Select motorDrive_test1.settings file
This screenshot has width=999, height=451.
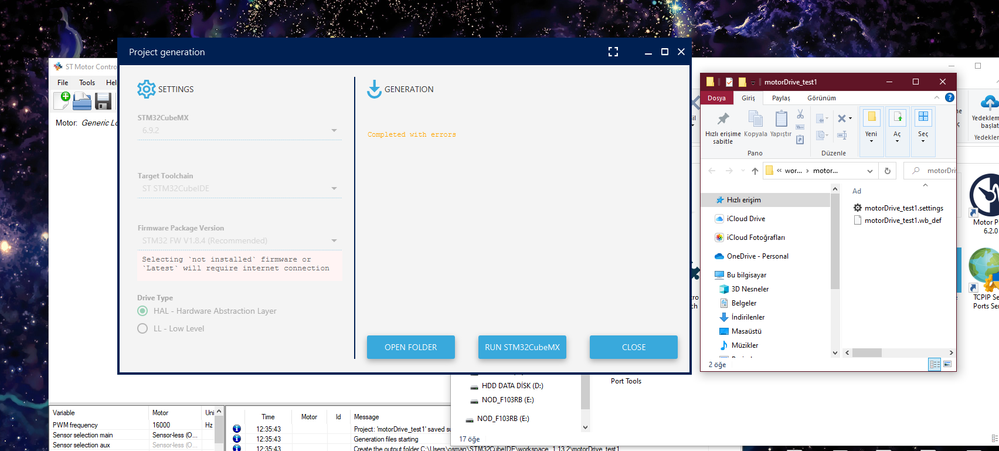pyautogui.click(x=898, y=208)
